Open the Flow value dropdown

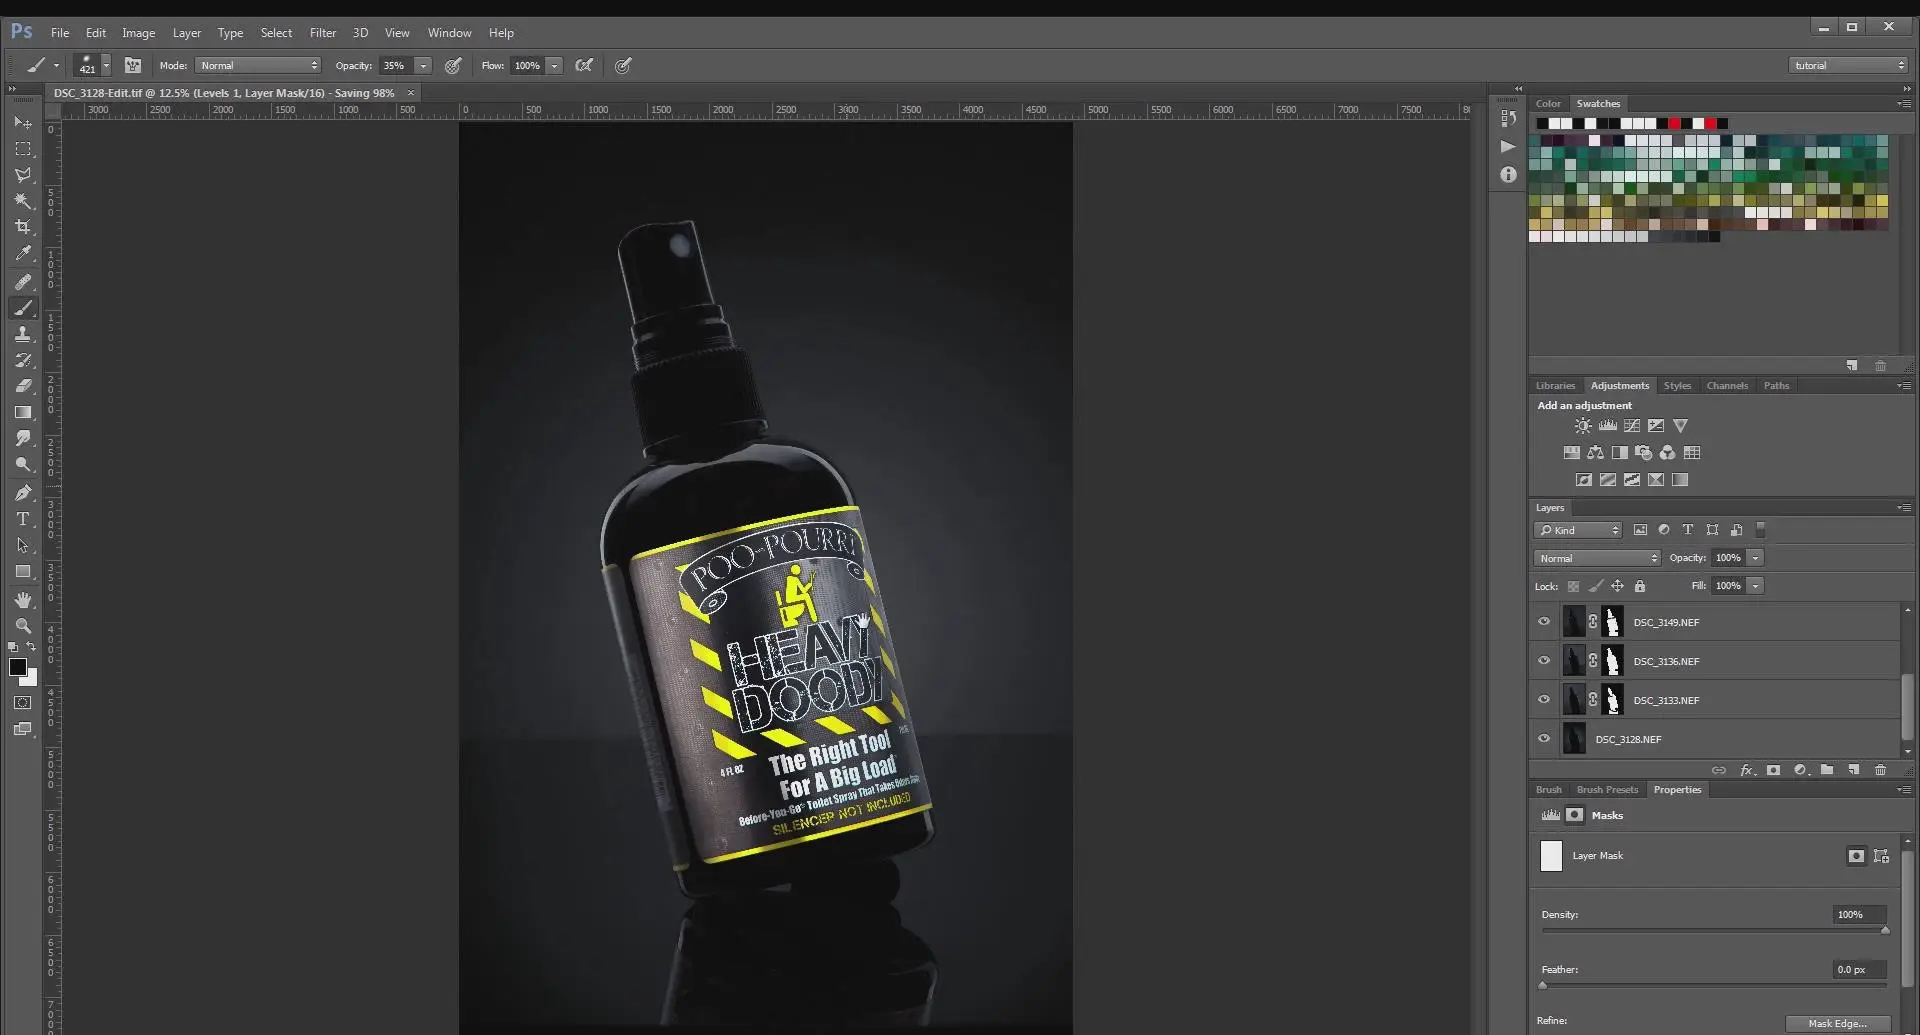554,66
